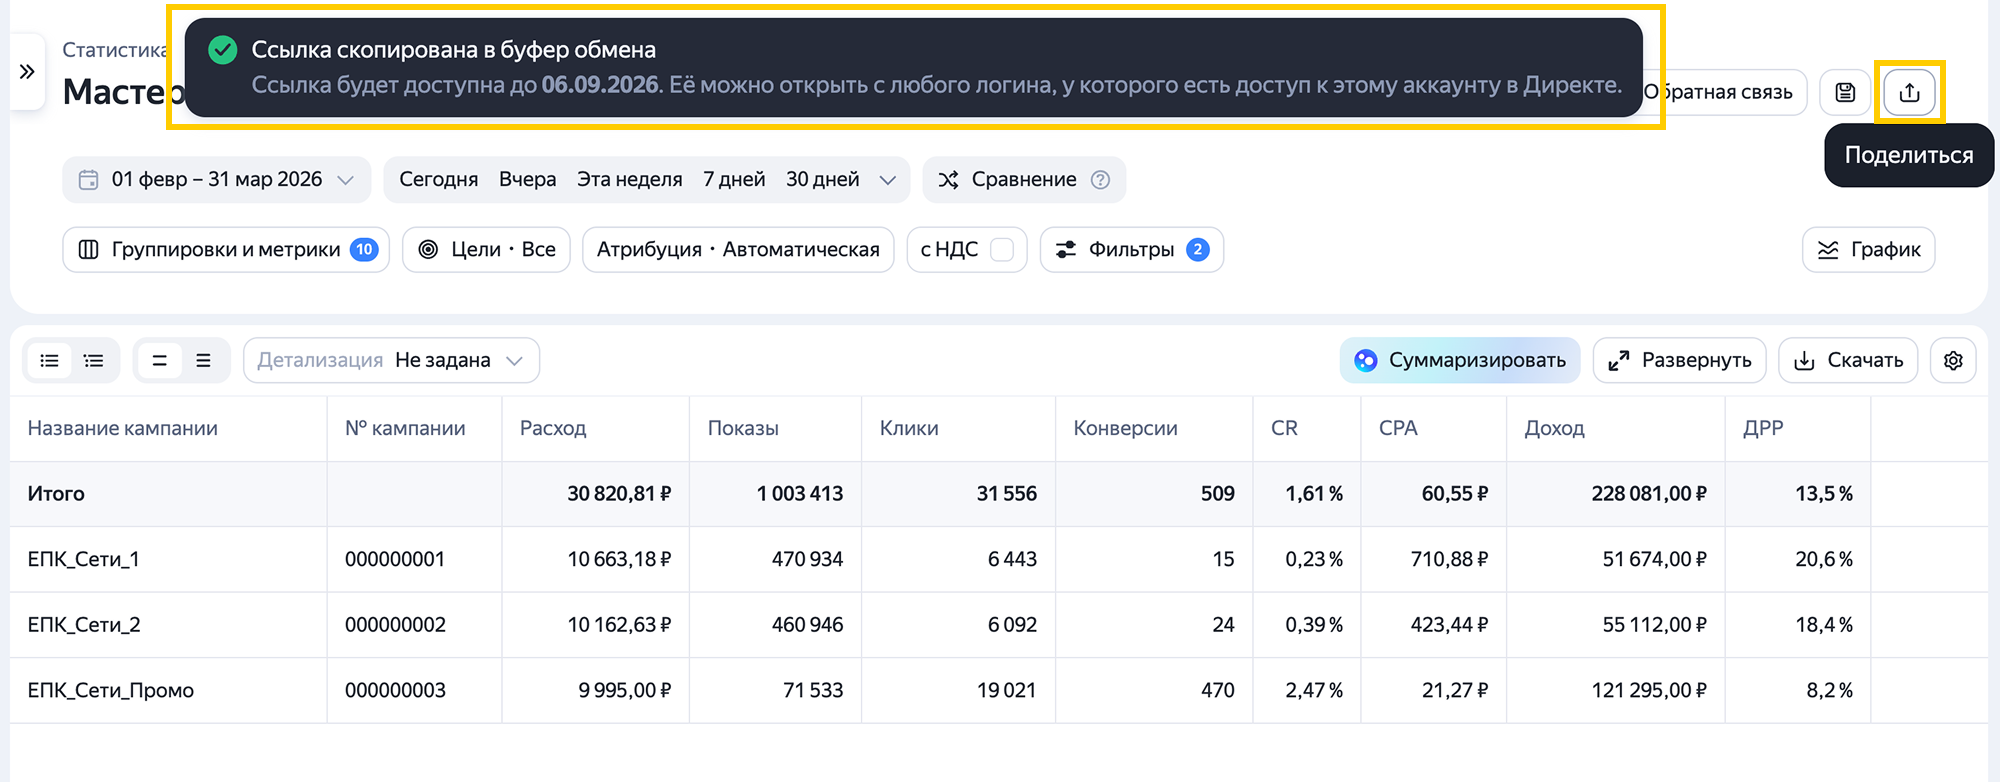Sort by the ДРР column header
The image size is (2000, 783).
[x=1763, y=429]
